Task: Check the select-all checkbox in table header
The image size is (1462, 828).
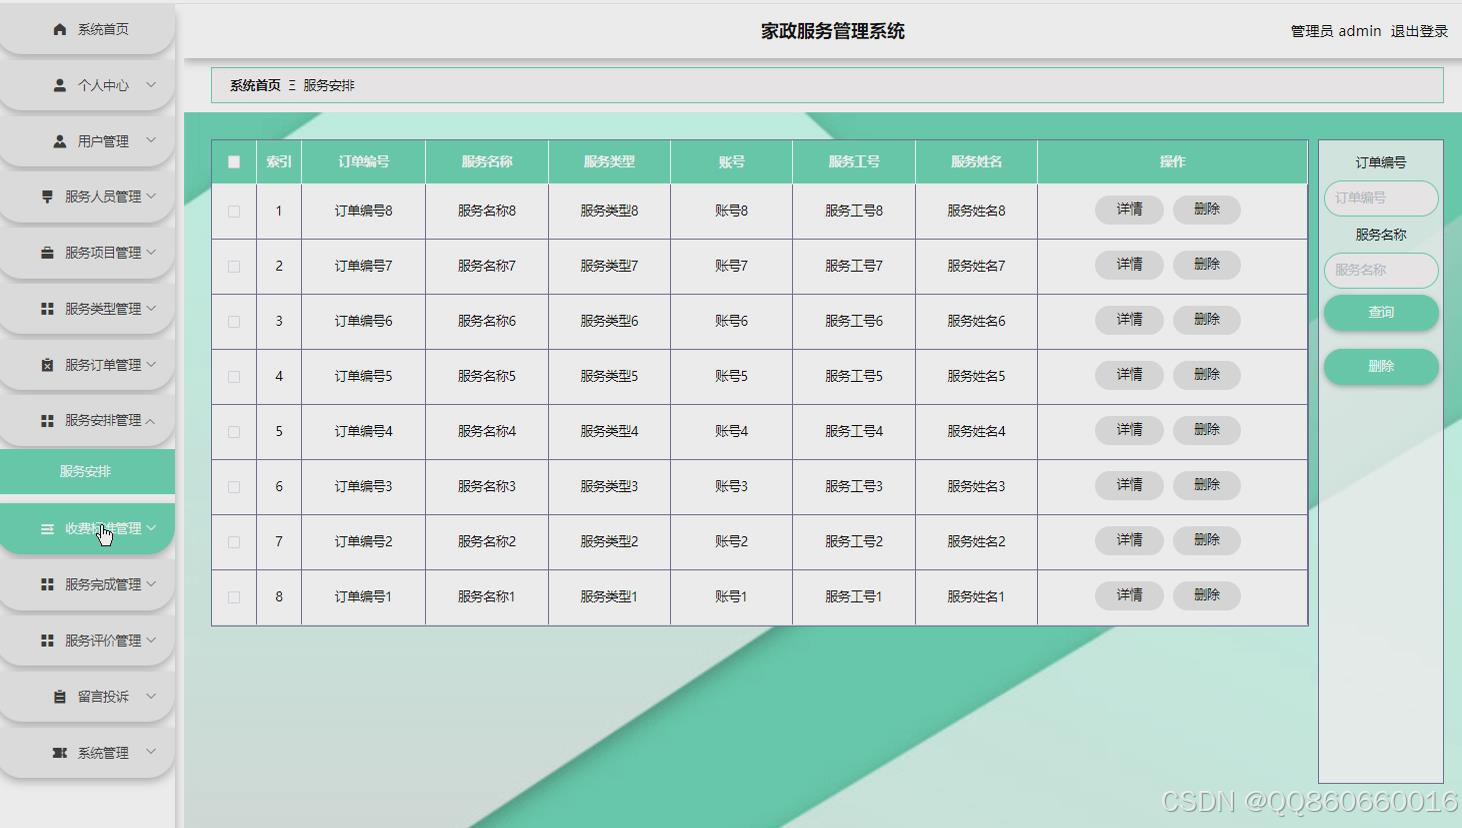Action: coord(233,161)
